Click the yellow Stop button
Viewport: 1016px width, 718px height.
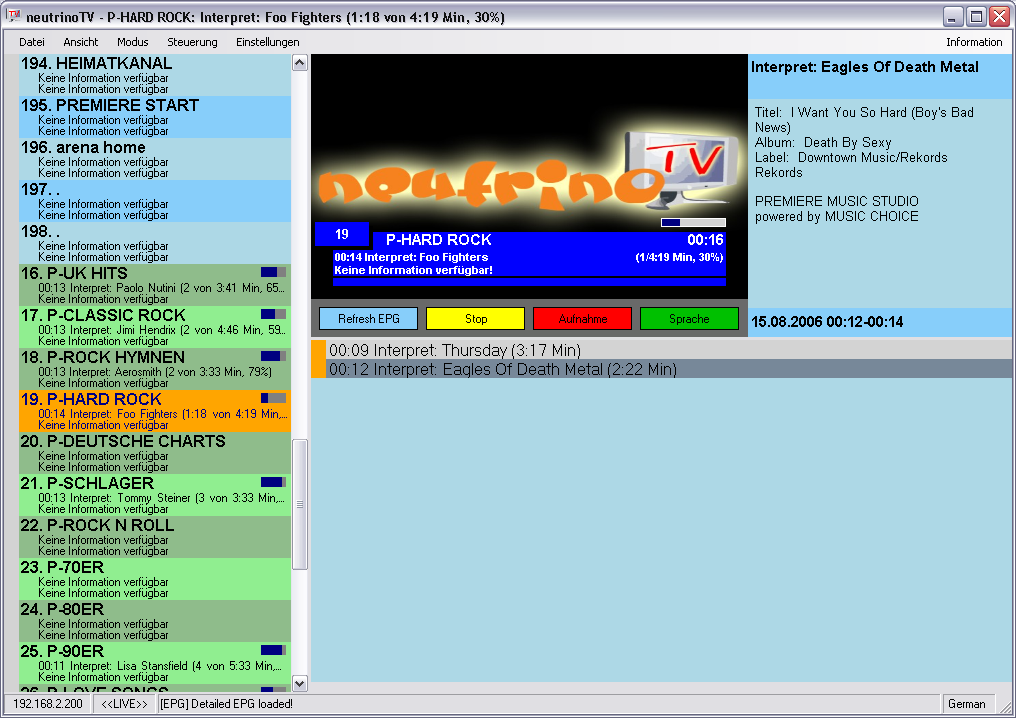point(476,319)
